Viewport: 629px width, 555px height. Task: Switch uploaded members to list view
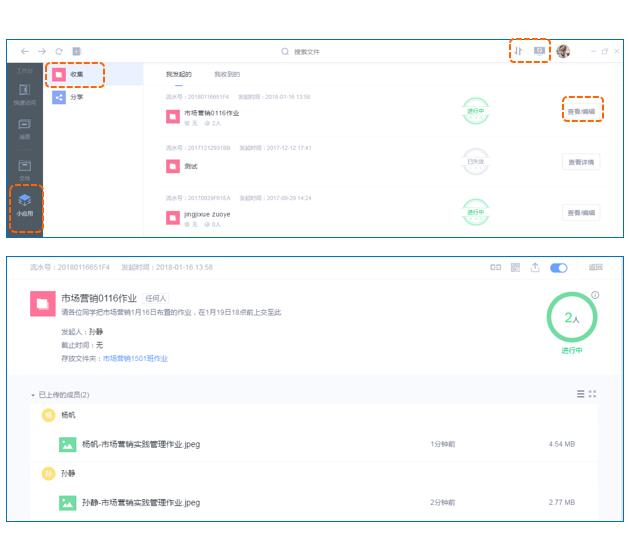pos(580,394)
